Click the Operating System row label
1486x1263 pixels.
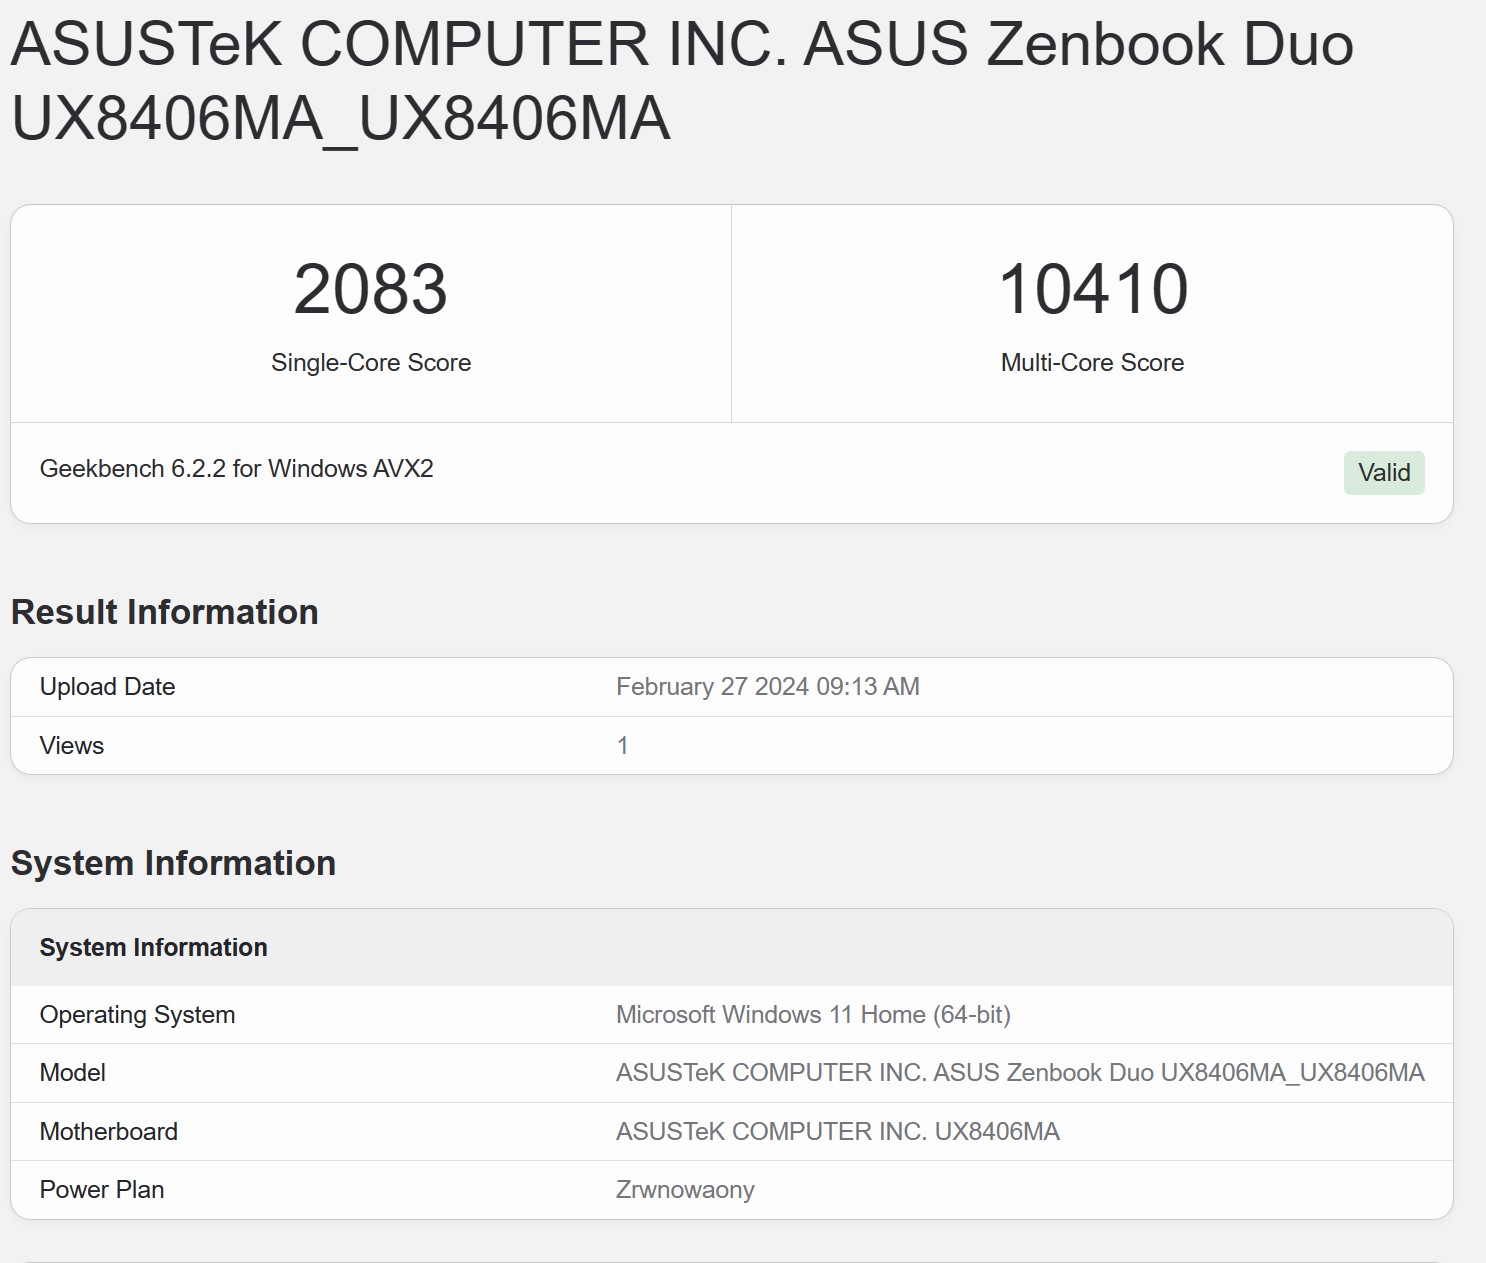click(x=137, y=1015)
